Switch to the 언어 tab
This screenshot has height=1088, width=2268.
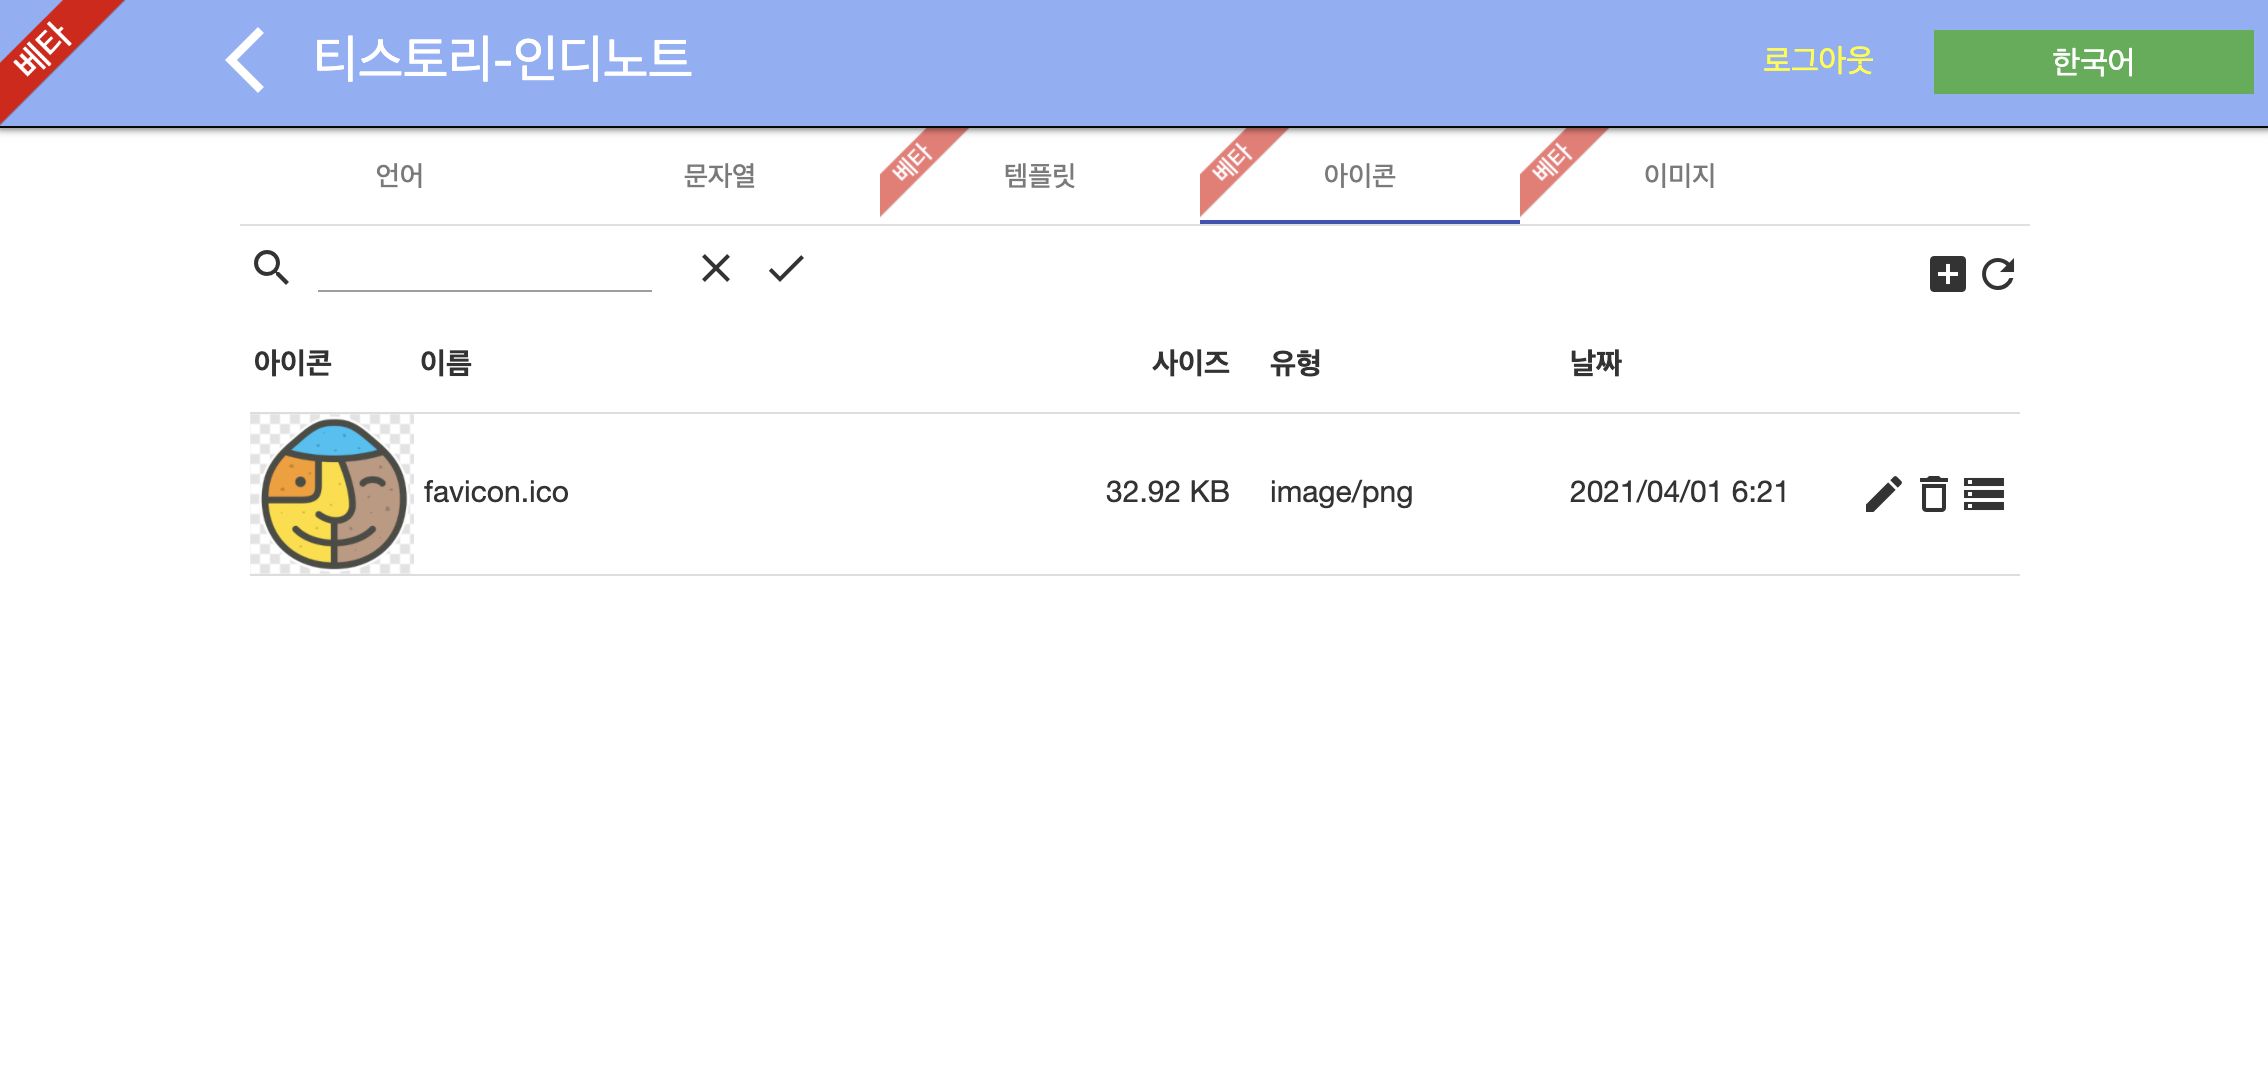(x=399, y=176)
